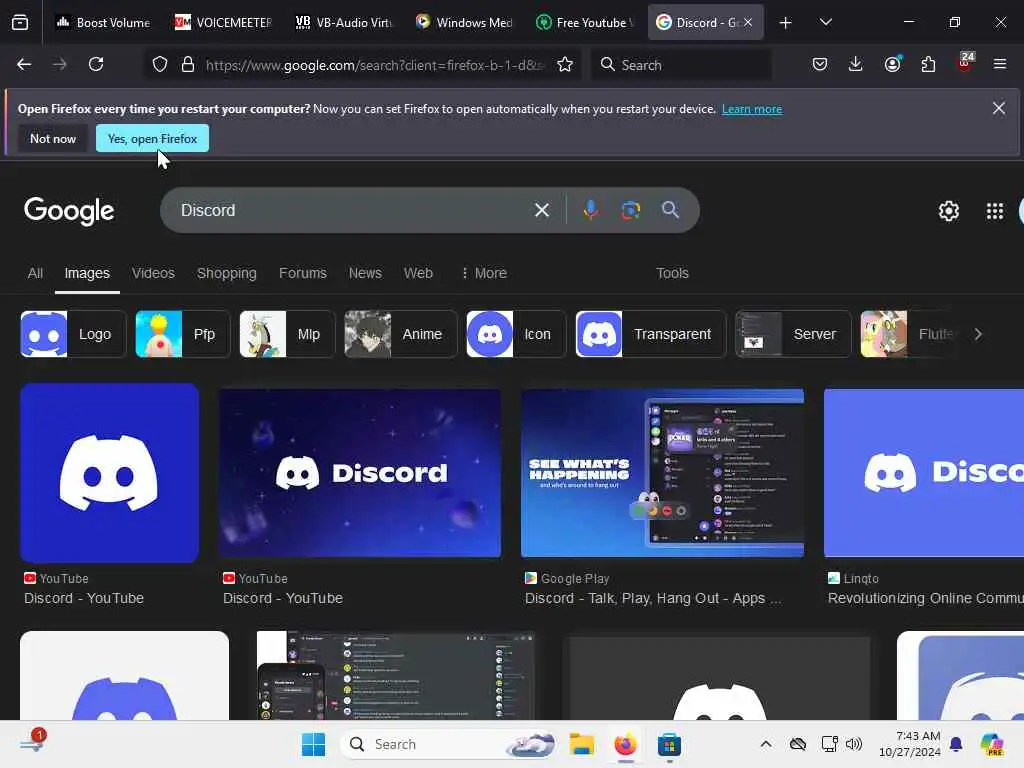Filter images by the Mlp chip

click(x=287, y=334)
